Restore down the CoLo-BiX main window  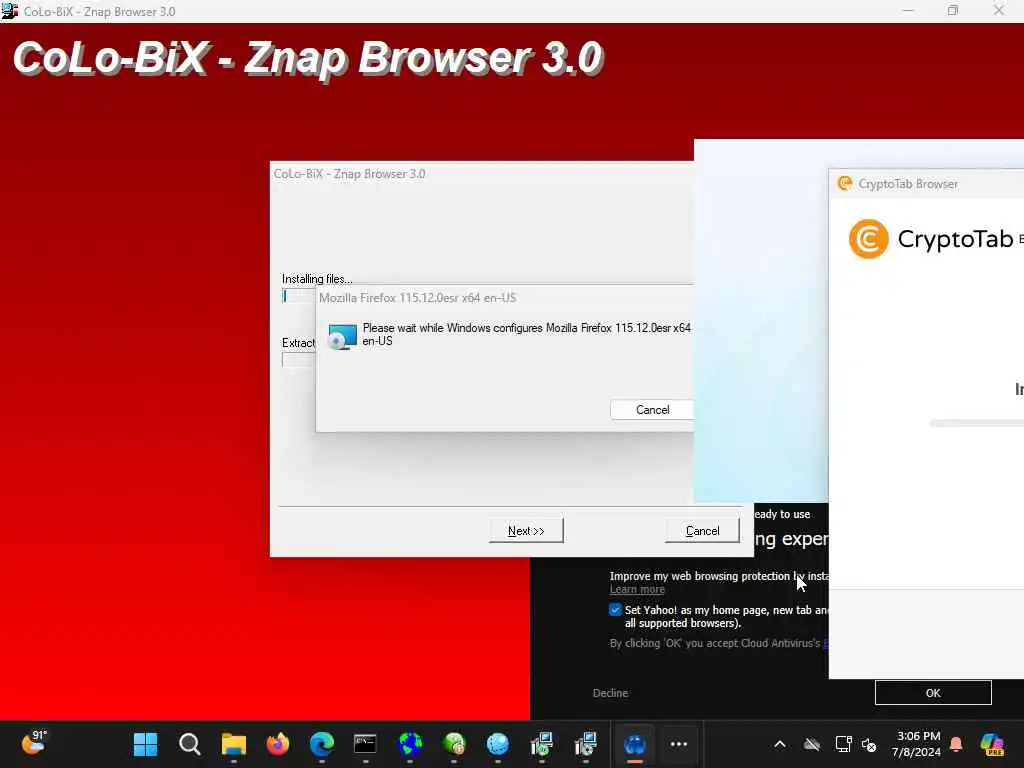coord(953,10)
